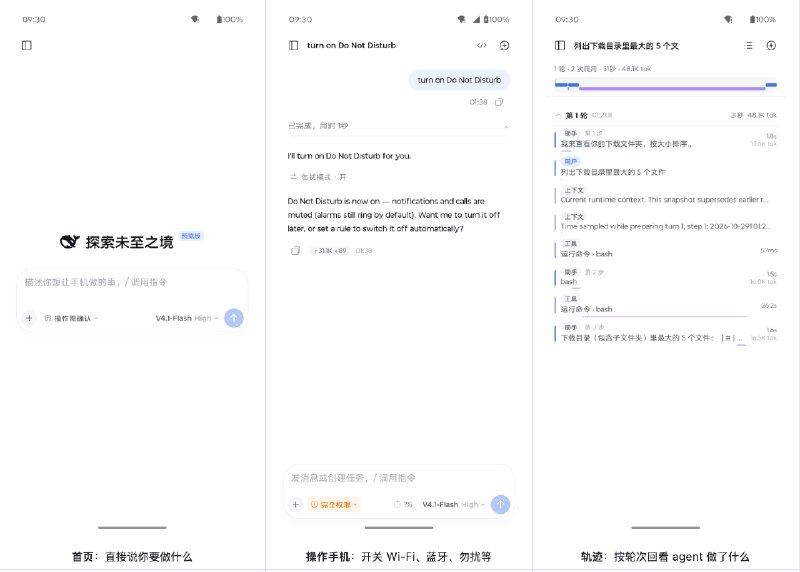Click the 用户 tag in the trace
Image resolution: width=800 pixels, height=572 pixels.
pyautogui.click(x=570, y=161)
